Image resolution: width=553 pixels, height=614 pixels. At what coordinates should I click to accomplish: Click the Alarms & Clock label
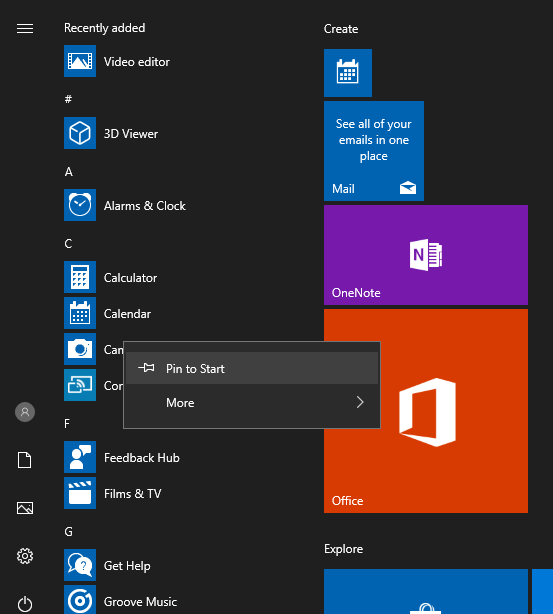(145, 206)
